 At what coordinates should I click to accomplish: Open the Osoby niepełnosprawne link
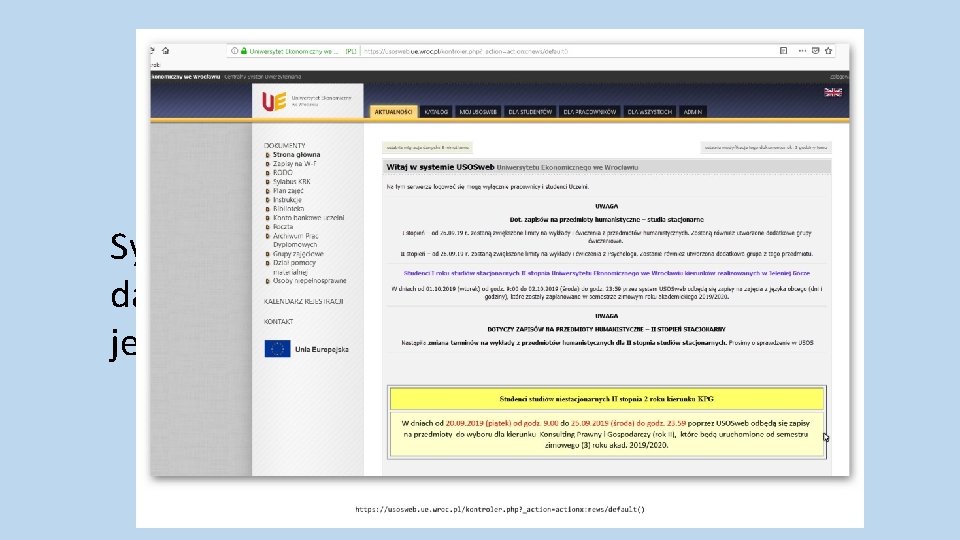[310, 281]
